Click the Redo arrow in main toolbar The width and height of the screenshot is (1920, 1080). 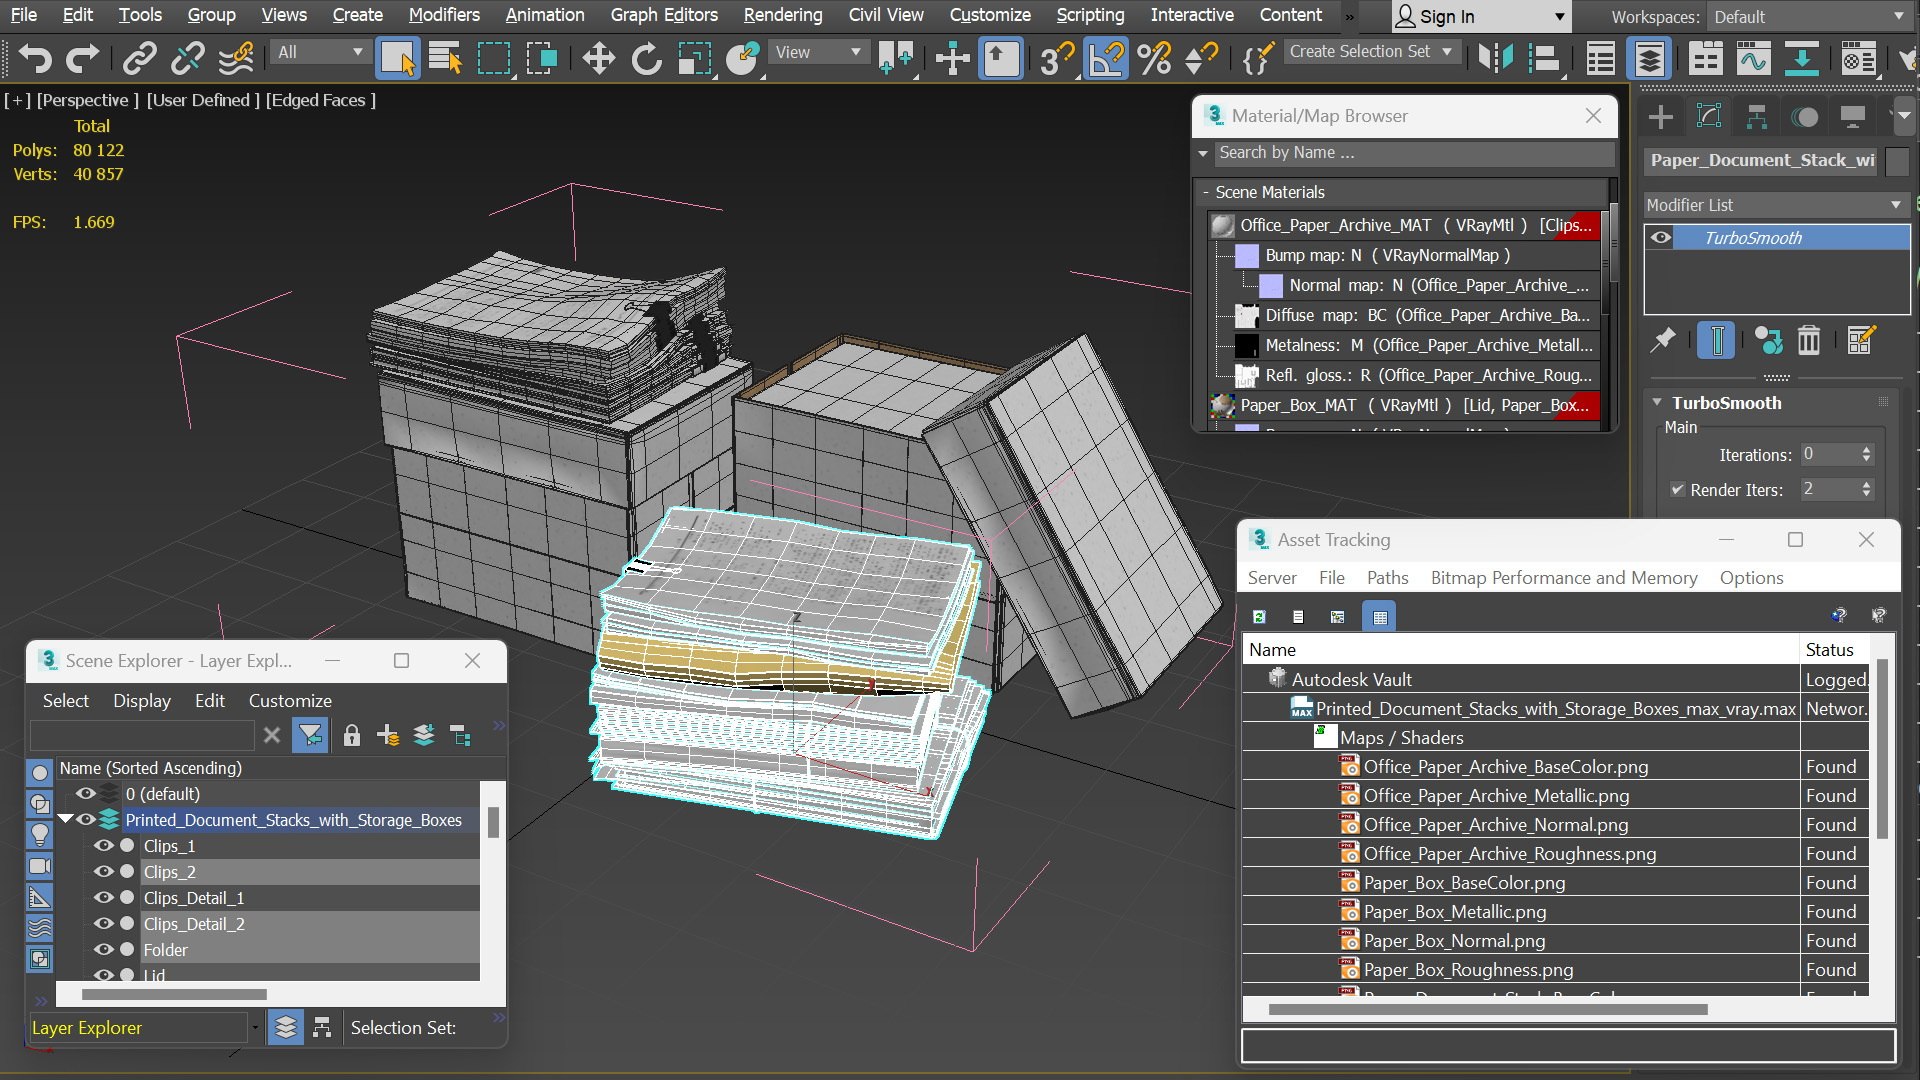click(x=83, y=59)
